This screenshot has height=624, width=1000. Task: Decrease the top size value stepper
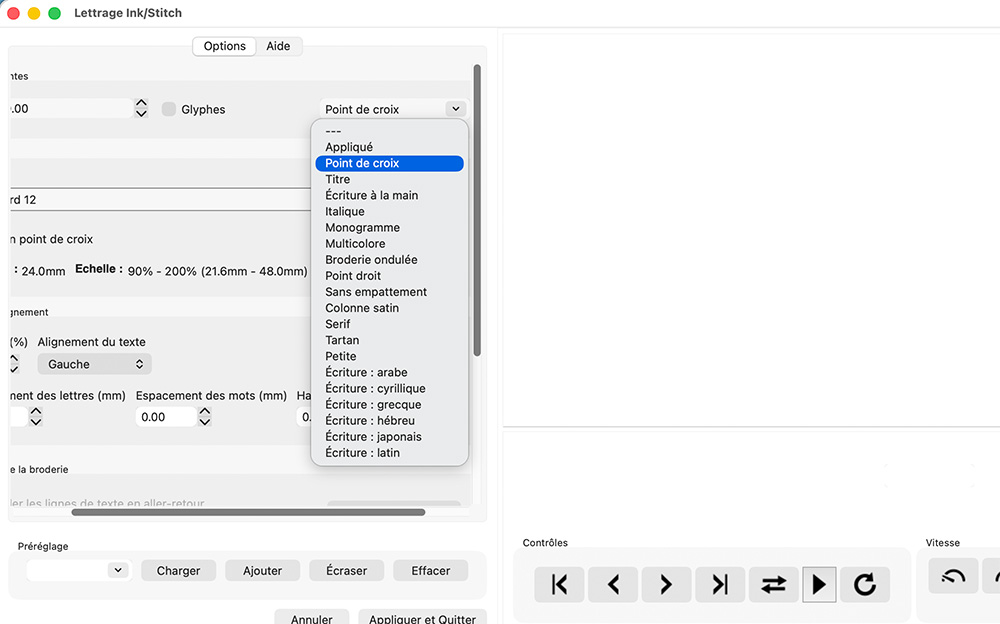click(142, 114)
